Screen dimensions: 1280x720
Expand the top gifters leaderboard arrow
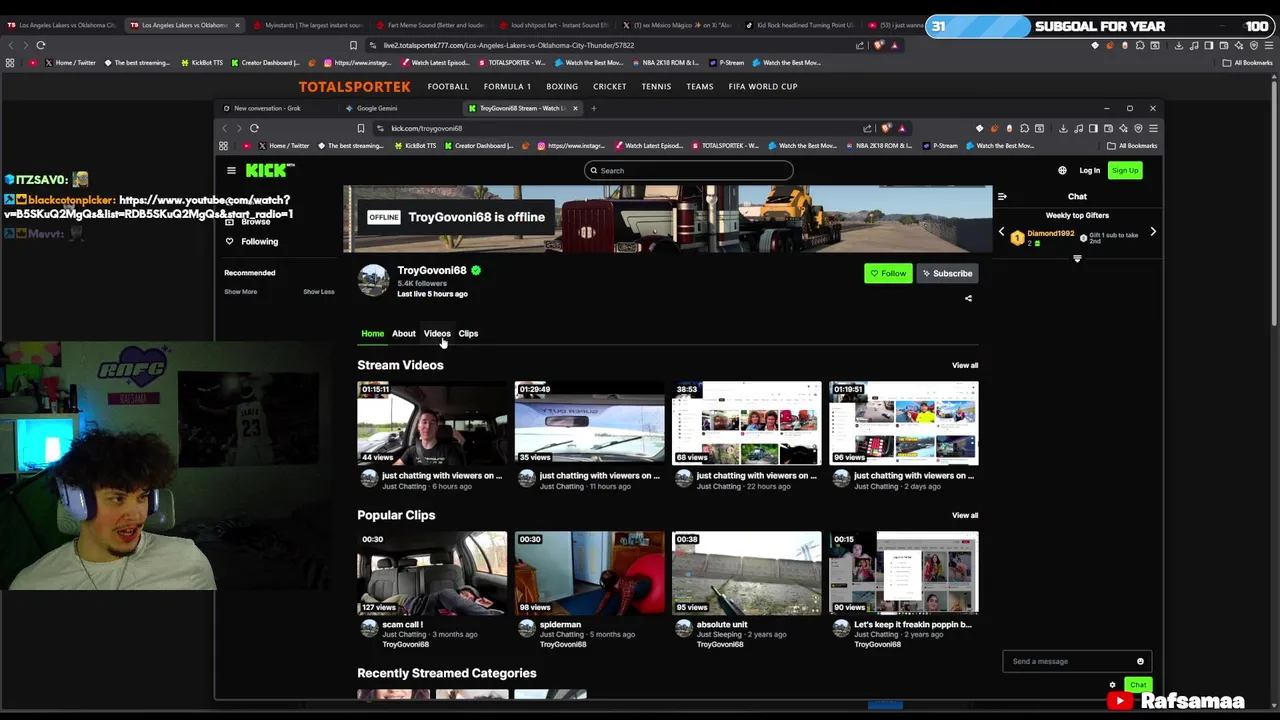click(x=1077, y=259)
